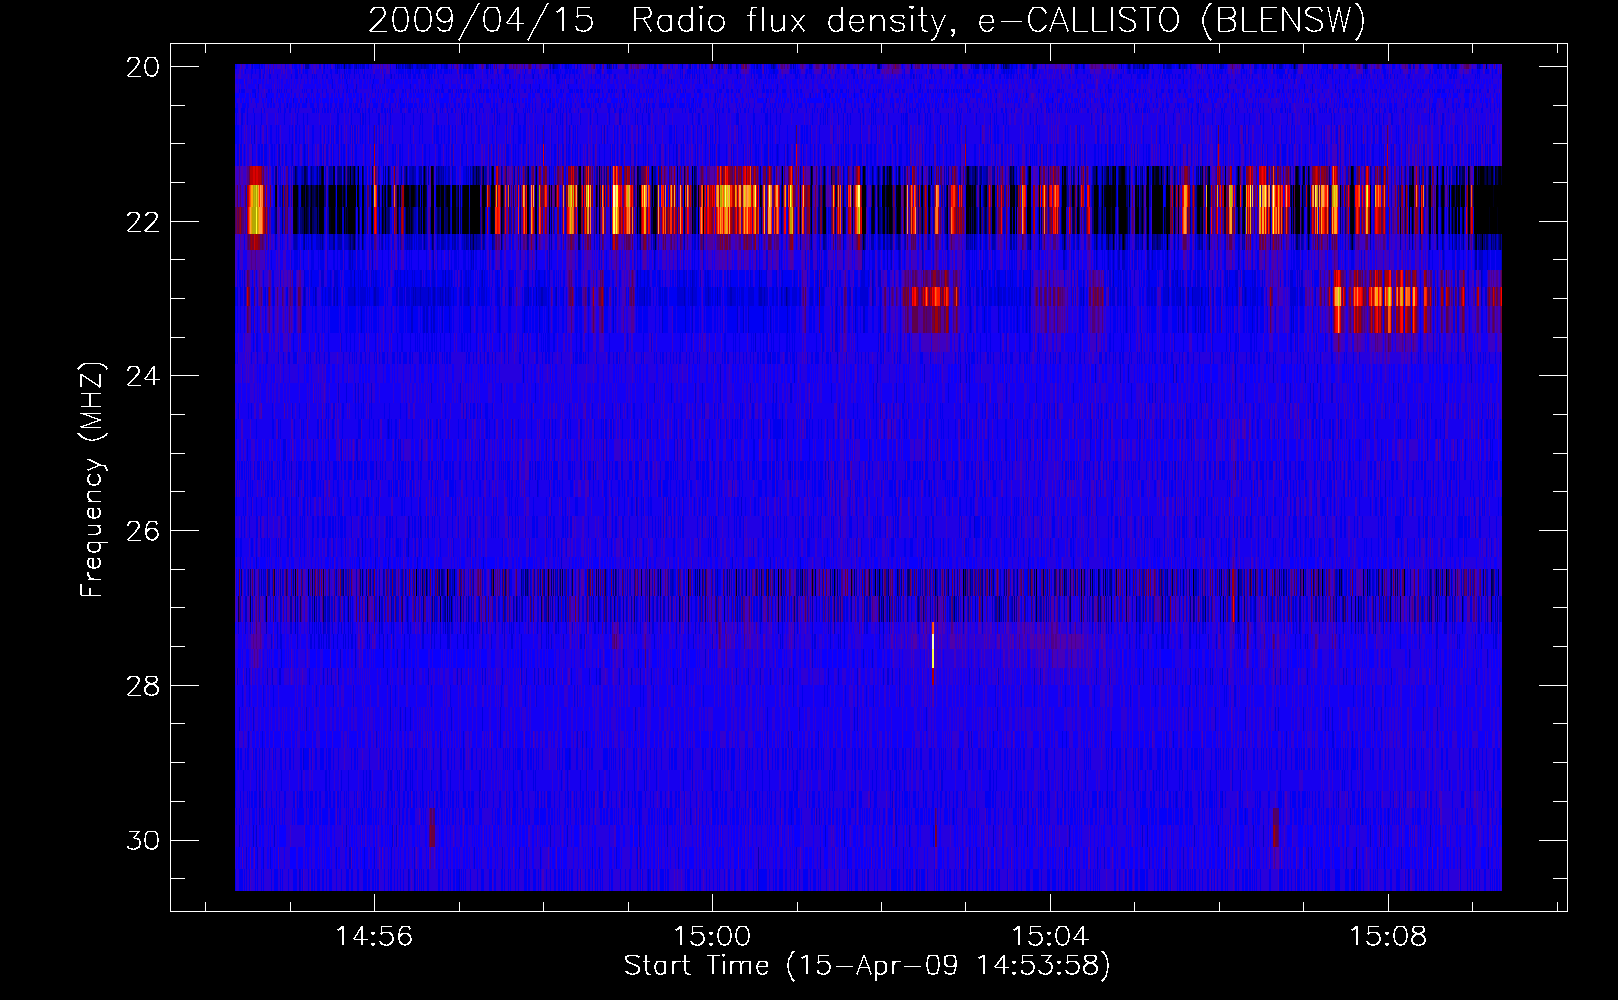This screenshot has width=1618, height=1000.
Task: Click the red burst at 23 MHz near 15:08
Action: click(1381, 300)
